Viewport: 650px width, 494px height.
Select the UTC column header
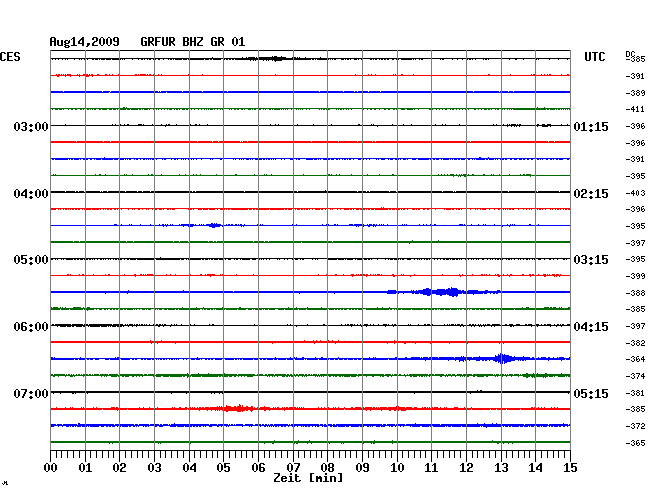click(x=594, y=57)
